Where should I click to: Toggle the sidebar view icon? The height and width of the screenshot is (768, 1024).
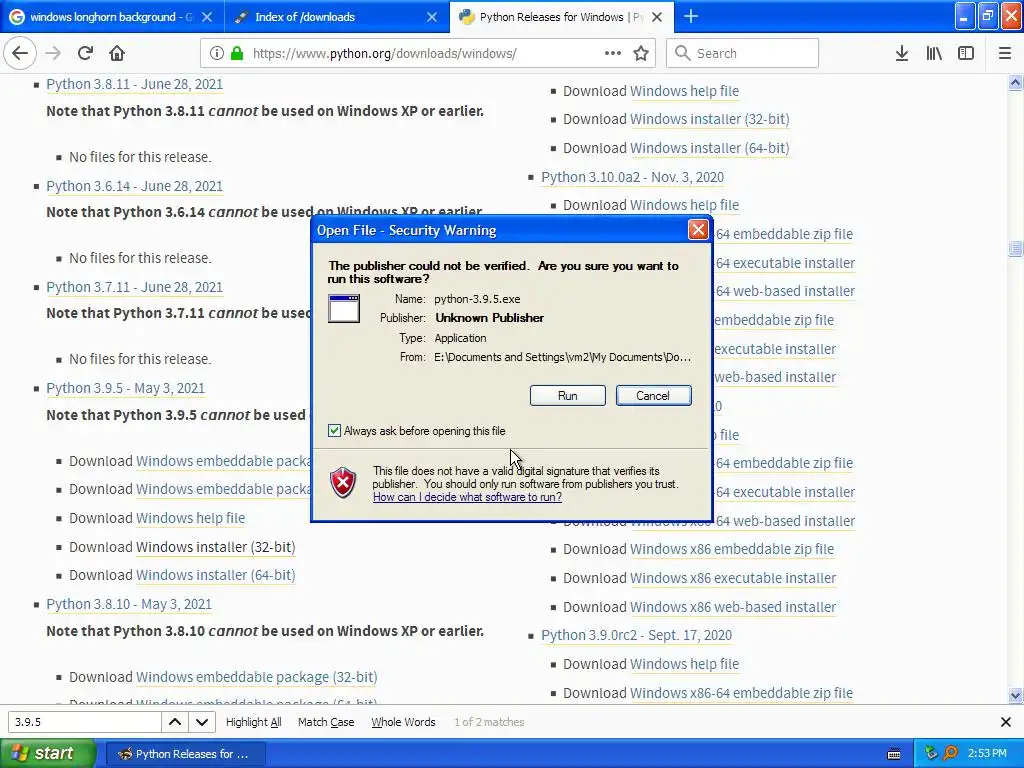[966, 53]
